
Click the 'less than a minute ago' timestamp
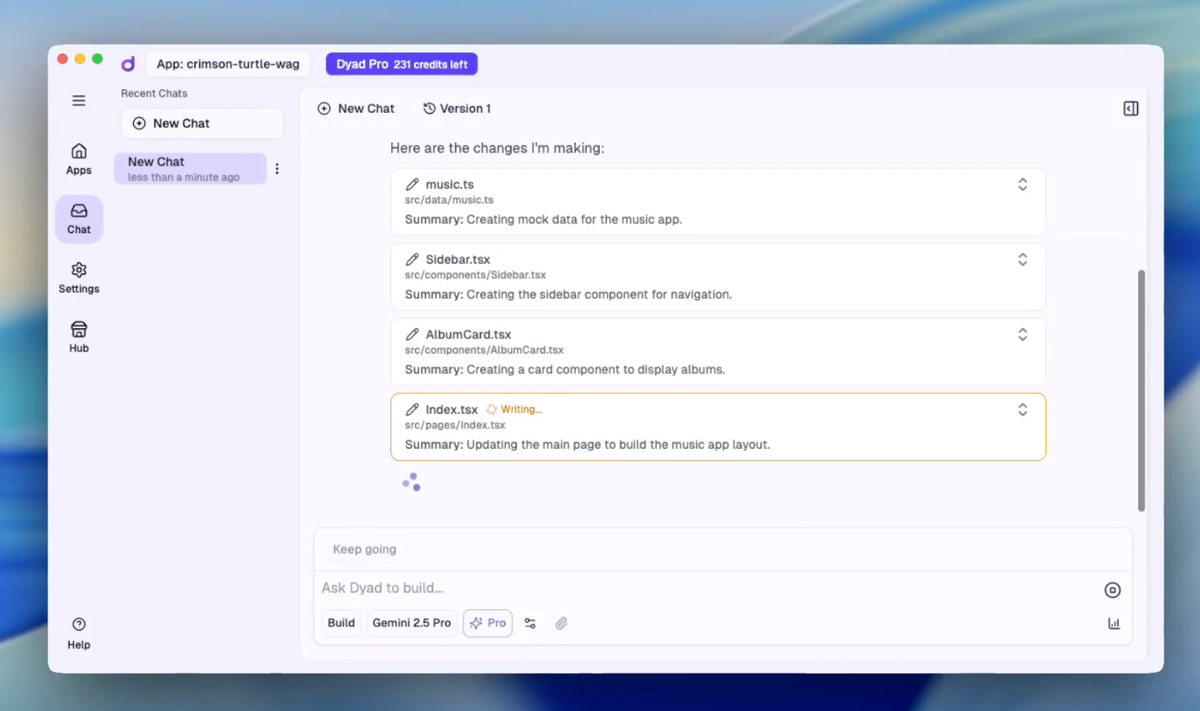184,177
